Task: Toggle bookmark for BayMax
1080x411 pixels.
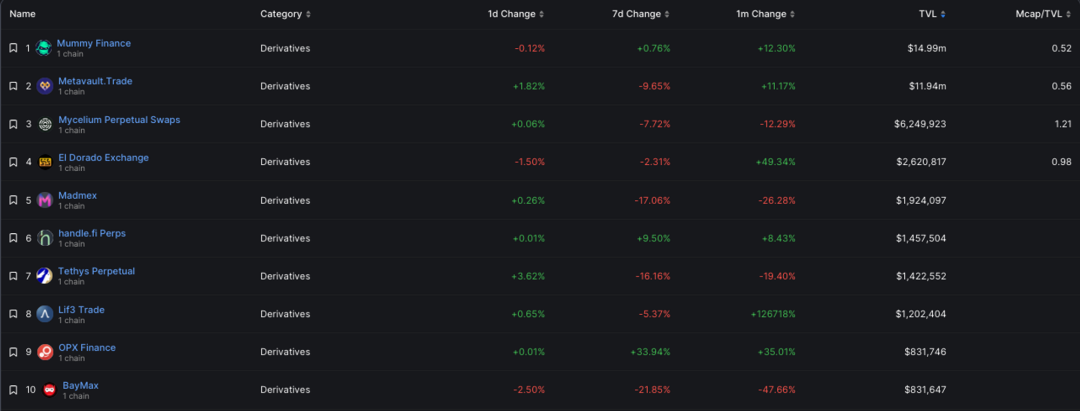Action: pyautogui.click(x=13, y=390)
